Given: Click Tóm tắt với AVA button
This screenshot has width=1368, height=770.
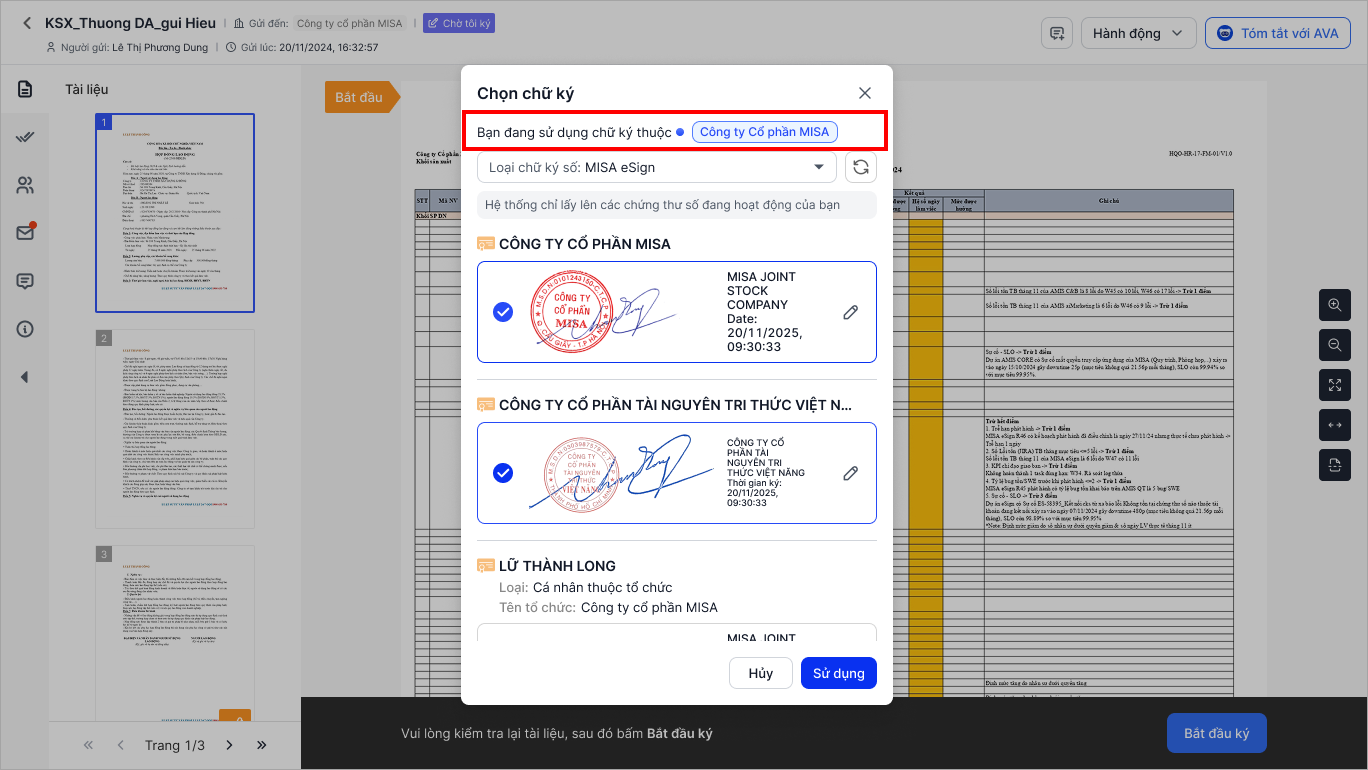Looking at the screenshot, I should [x=1278, y=33].
